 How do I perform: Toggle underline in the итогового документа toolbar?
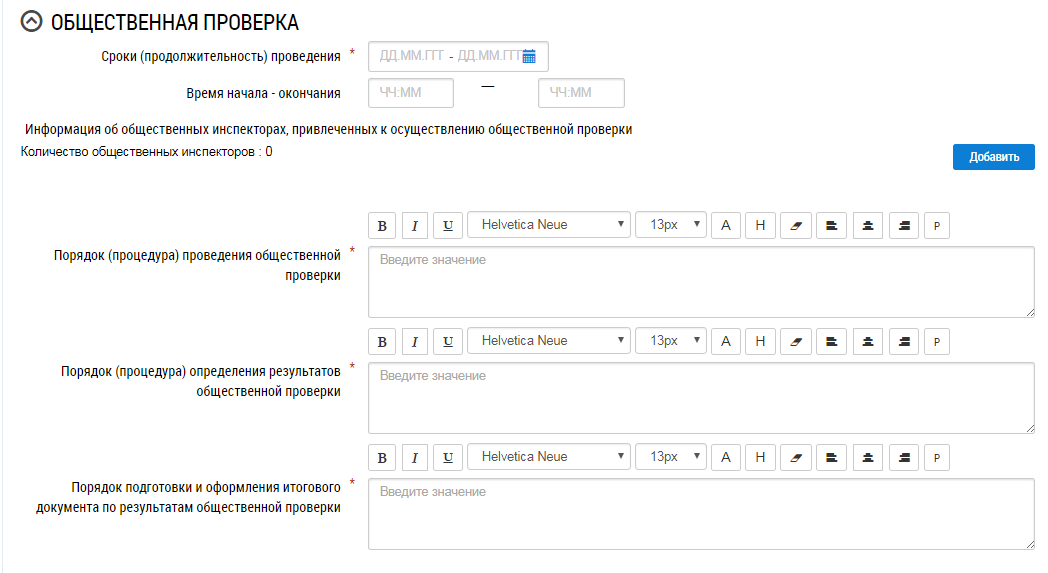[x=448, y=457]
